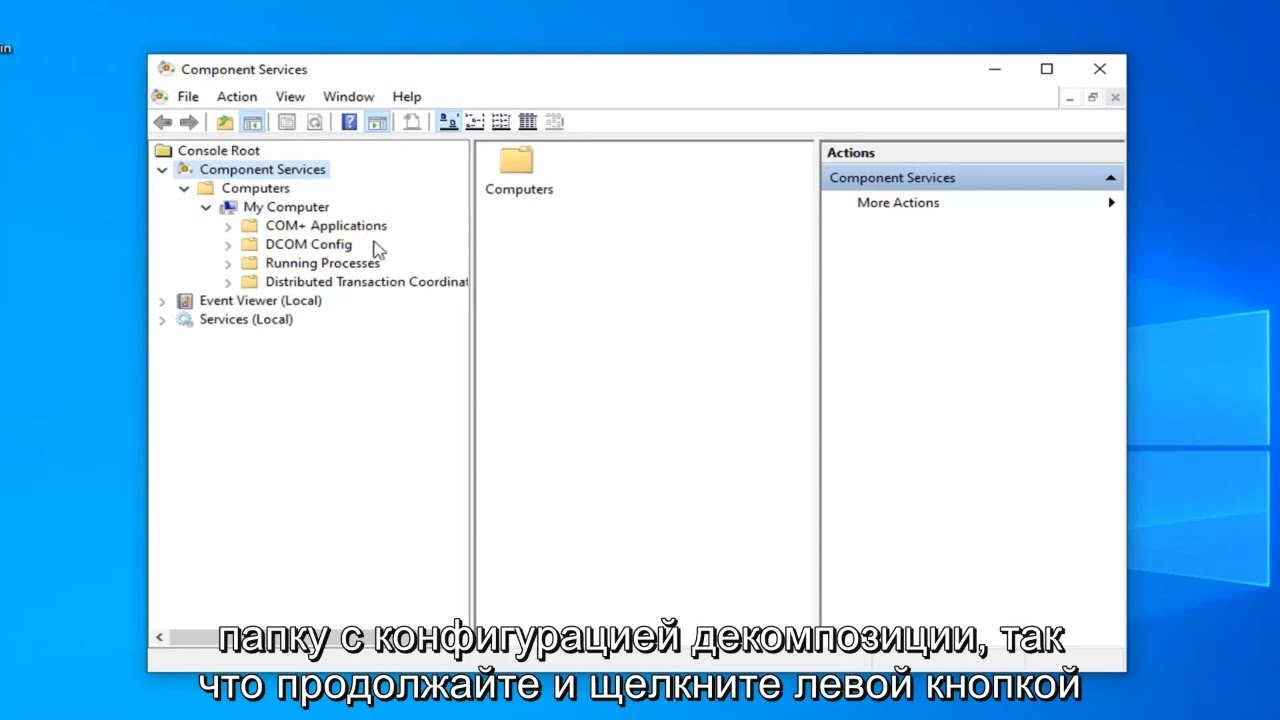Maximize the Component Services window
The width and height of the screenshot is (1280, 720).
(x=1046, y=69)
